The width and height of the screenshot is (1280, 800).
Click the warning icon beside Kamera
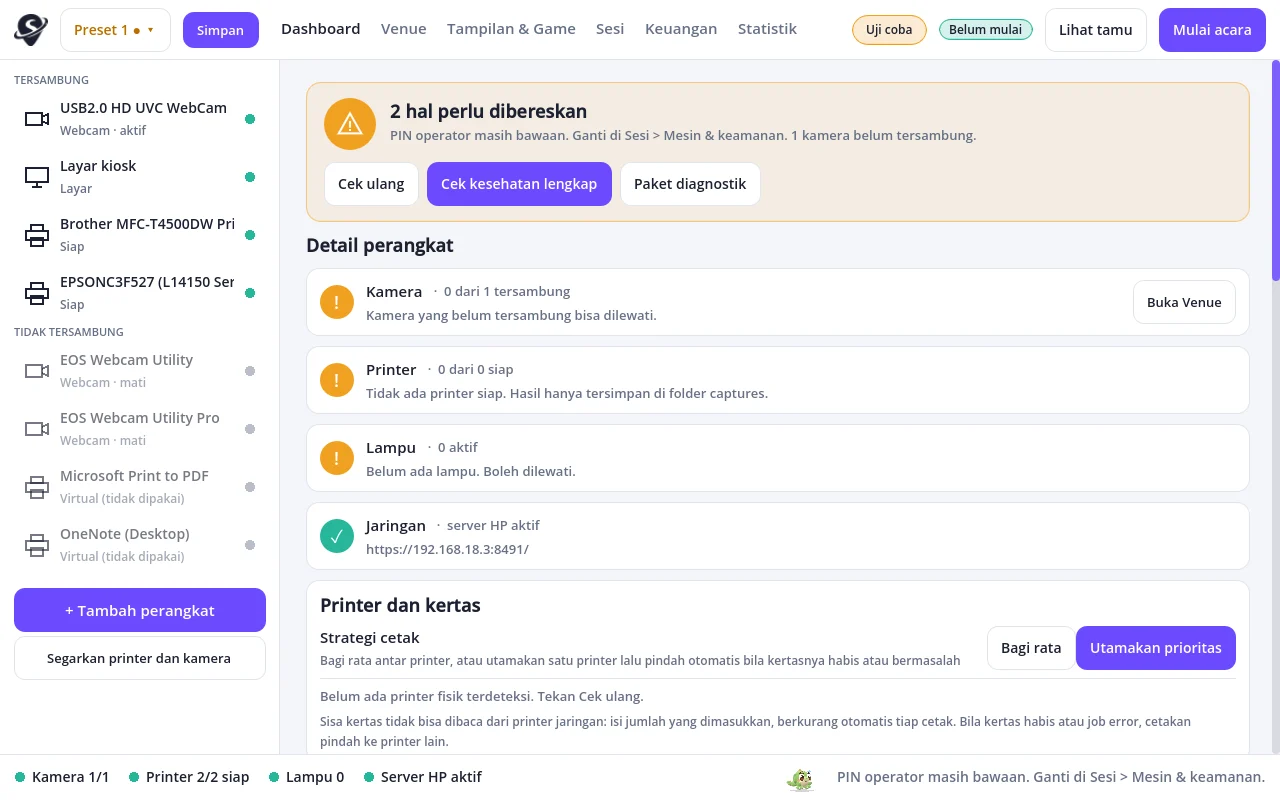[337, 302]
